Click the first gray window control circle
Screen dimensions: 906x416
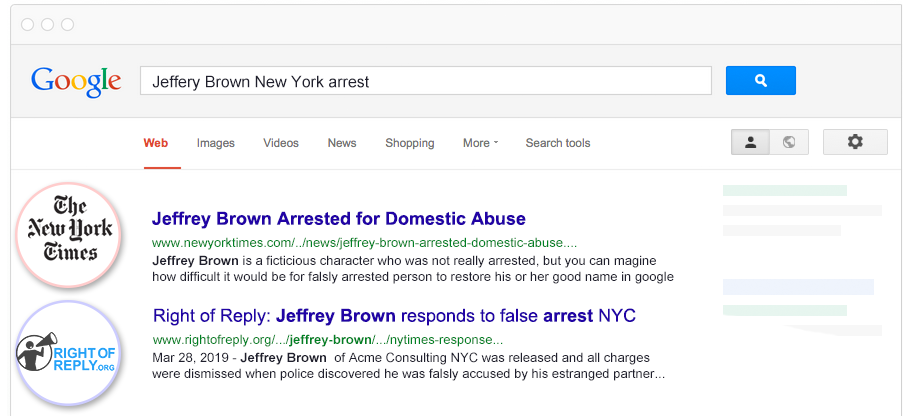(x=27, y=24)
